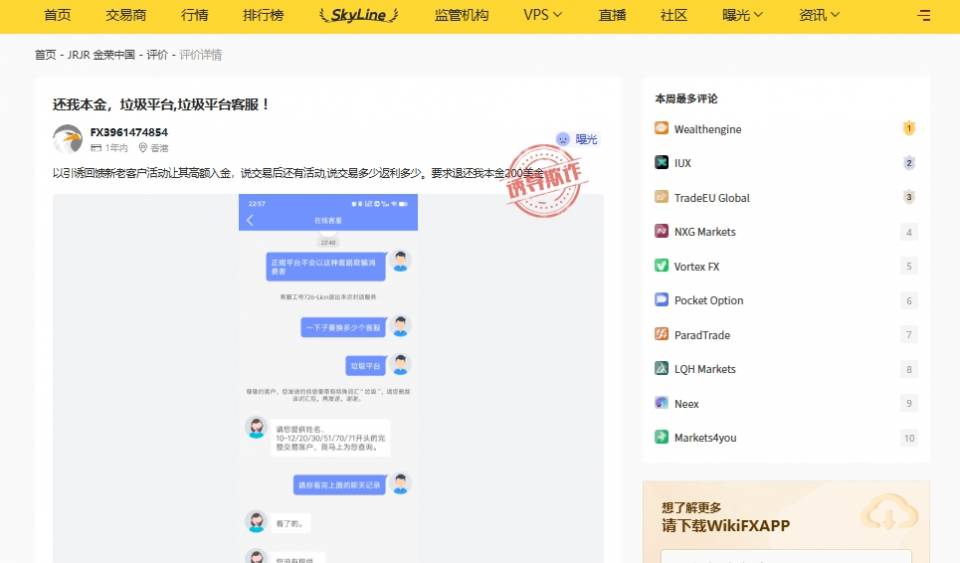
Task: Click the Neex broker name
Action: [x=686, y=403]
